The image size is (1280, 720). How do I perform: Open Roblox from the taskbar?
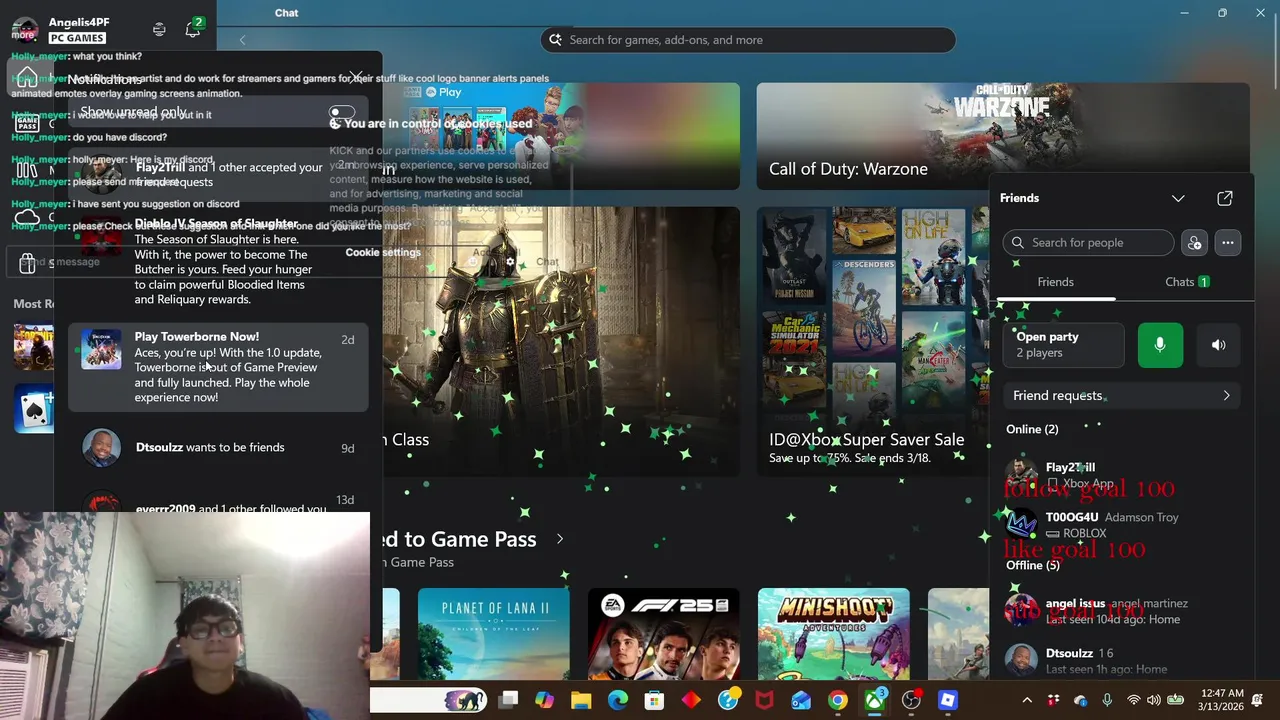pyautogui.click(x=948, y=700)
